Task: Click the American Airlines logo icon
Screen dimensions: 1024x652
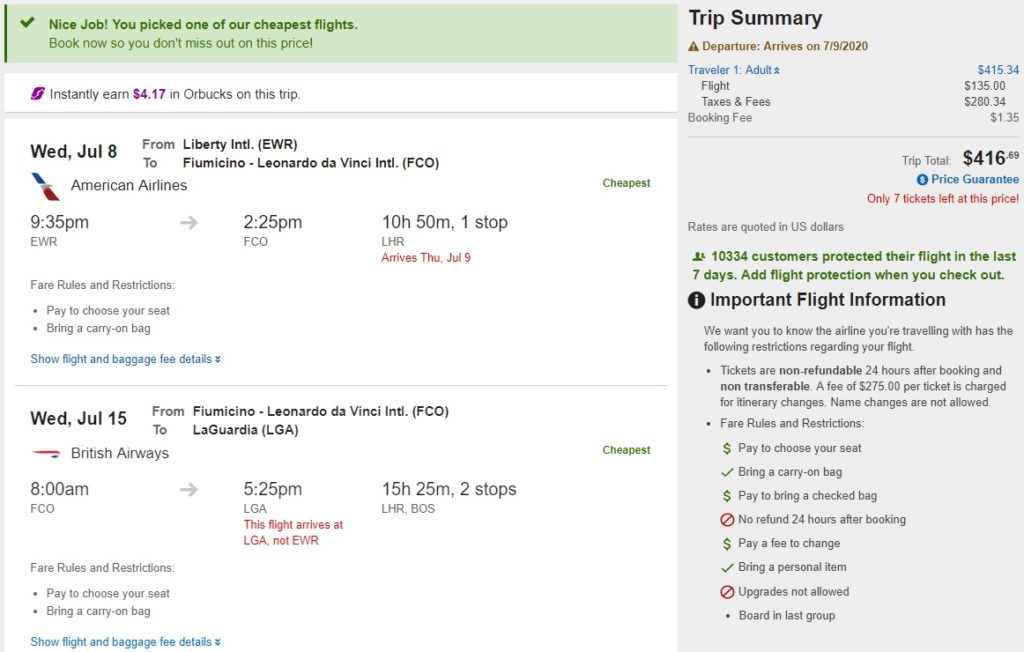Action: pyautogui.click(x=45, y=186)
